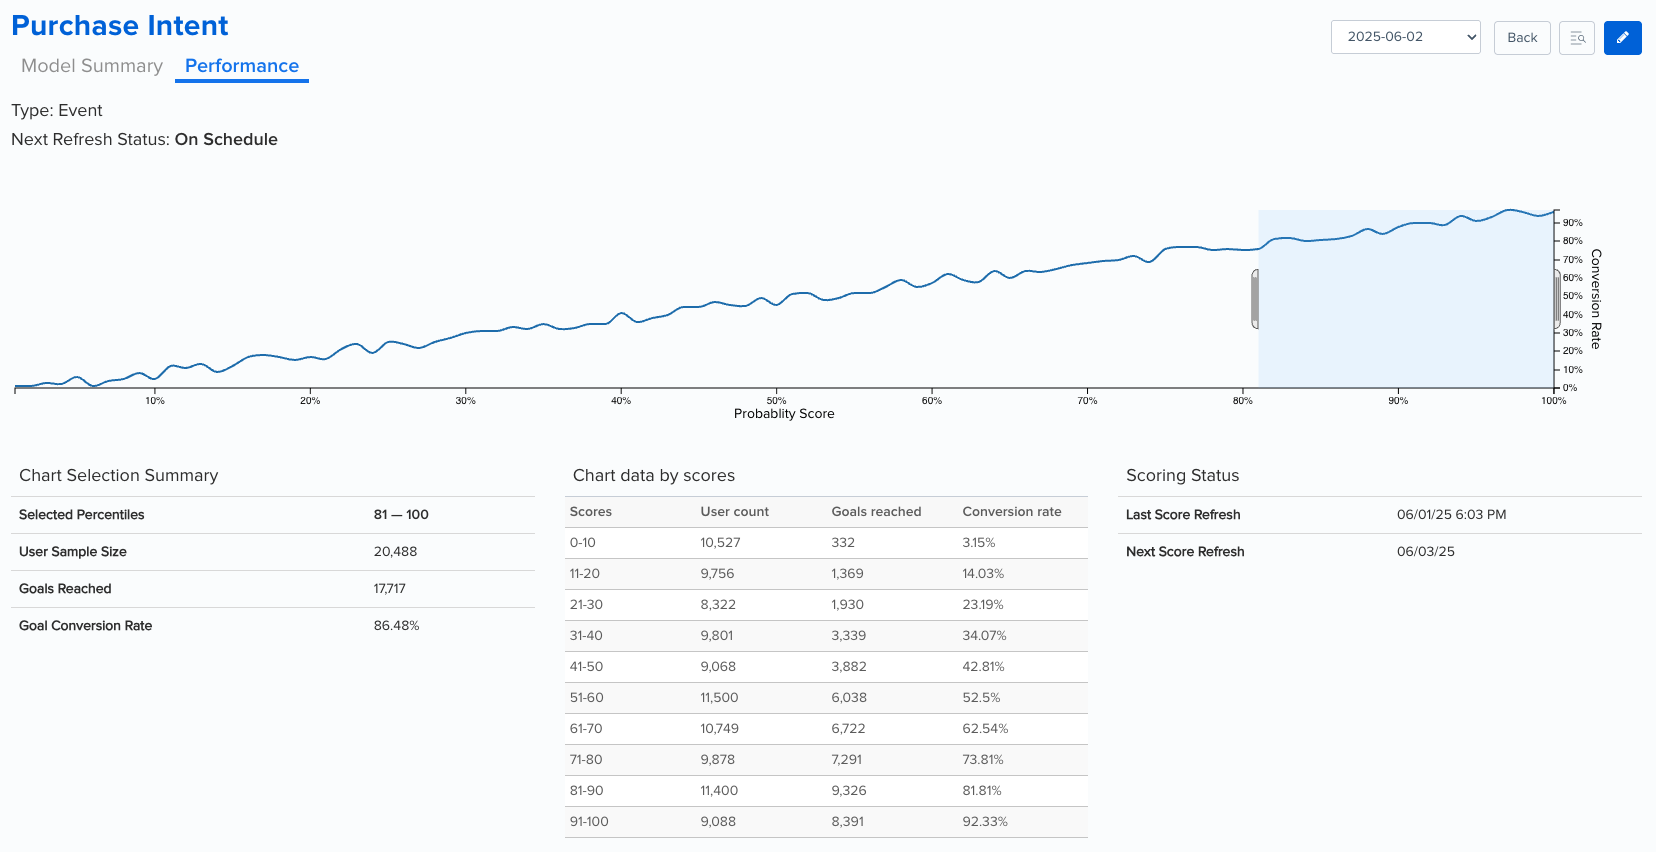Viewport: 1656px width, 852px height.
Task: Open the details search icon button
Action: click(1577, 38)
